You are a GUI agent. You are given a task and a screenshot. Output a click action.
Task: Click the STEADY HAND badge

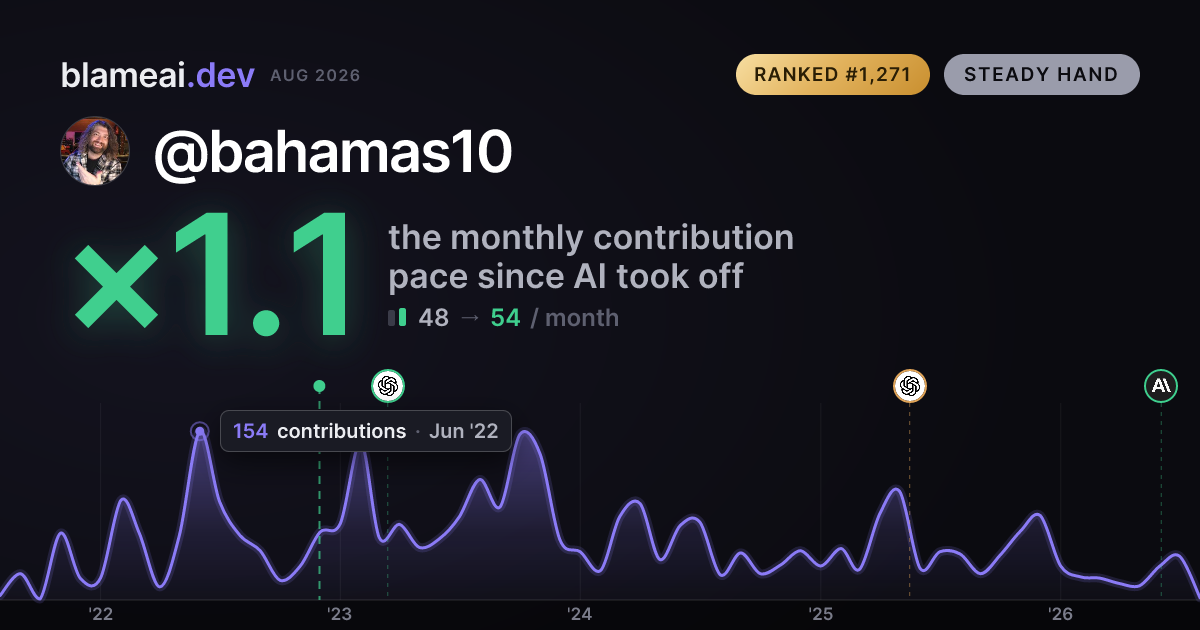click(x=1041, y=74)
